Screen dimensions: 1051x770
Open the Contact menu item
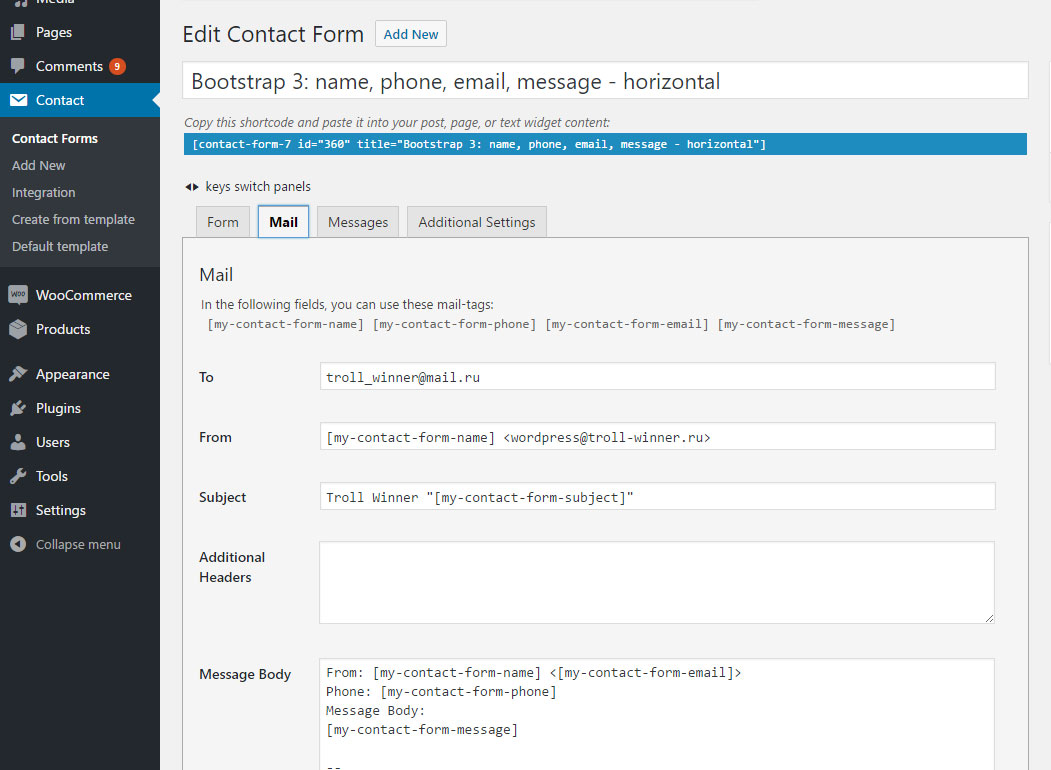(80, 100)
